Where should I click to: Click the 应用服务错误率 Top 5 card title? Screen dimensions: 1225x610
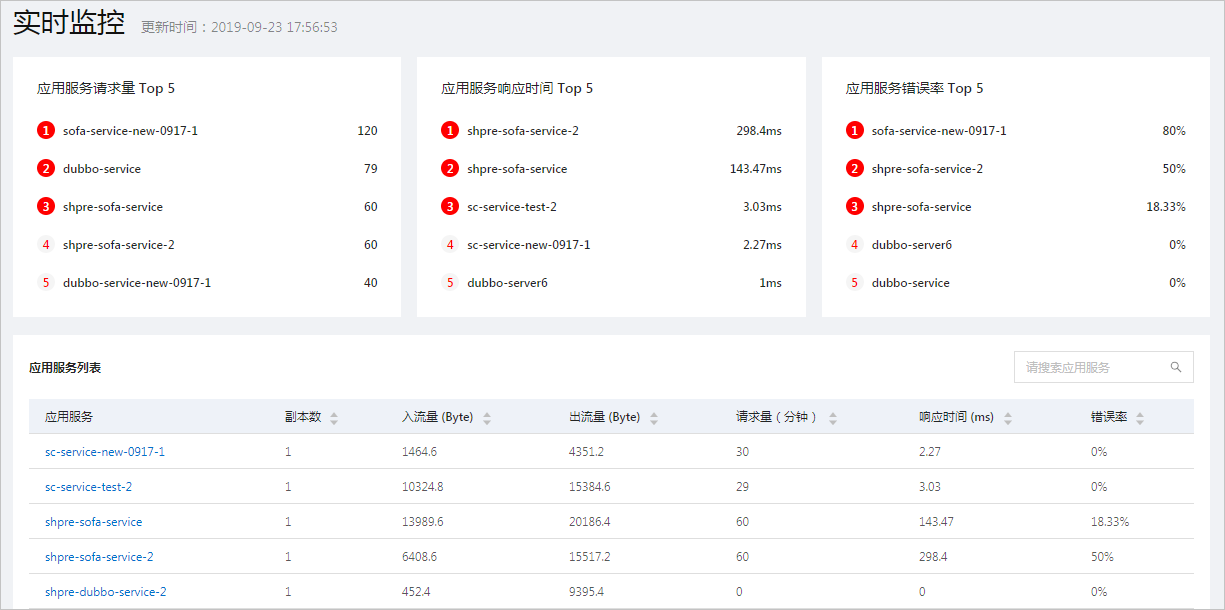tap(915, 88)
